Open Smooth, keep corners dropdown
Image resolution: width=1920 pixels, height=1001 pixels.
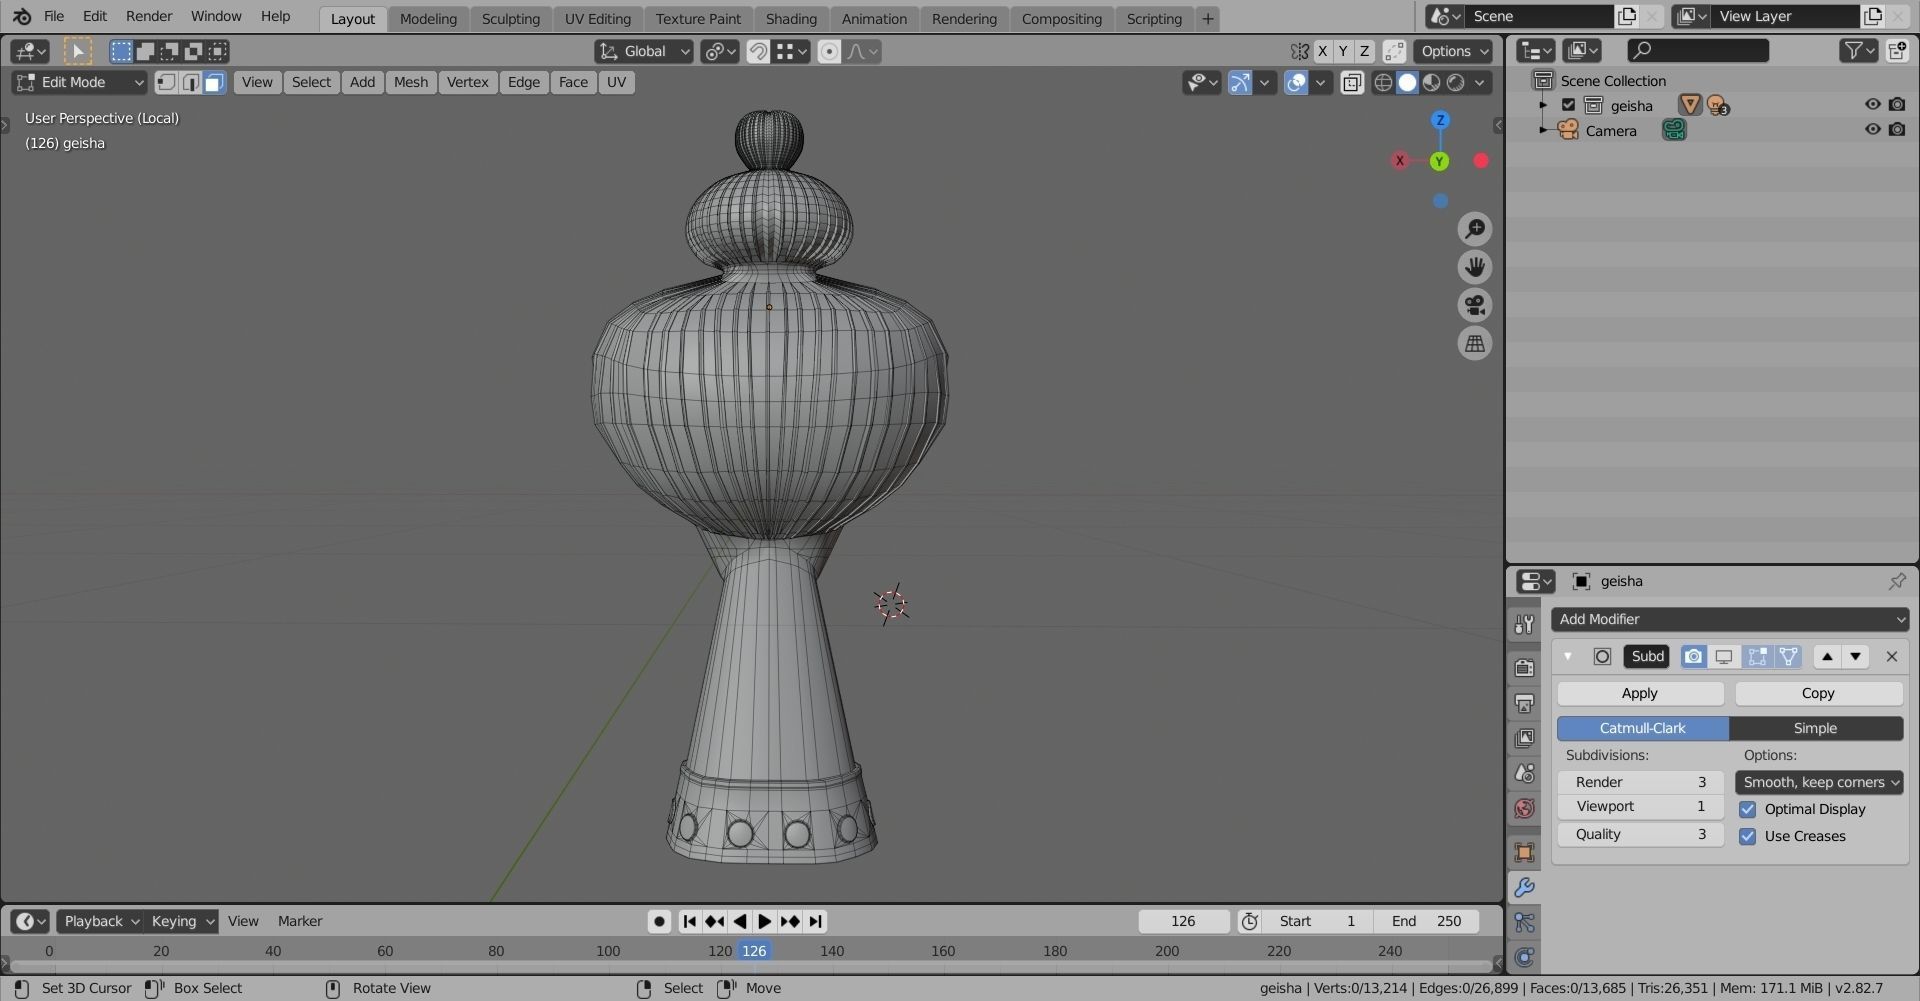[x=1819, y=782]
